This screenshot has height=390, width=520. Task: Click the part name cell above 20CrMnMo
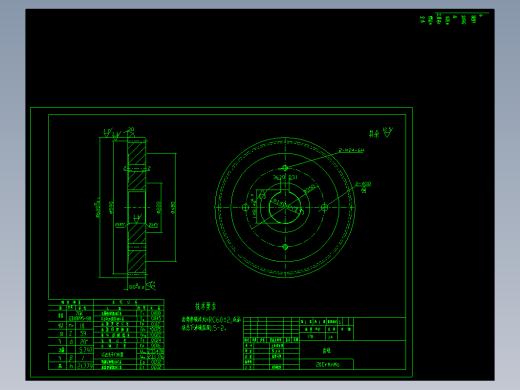click(x=327, y=350)
